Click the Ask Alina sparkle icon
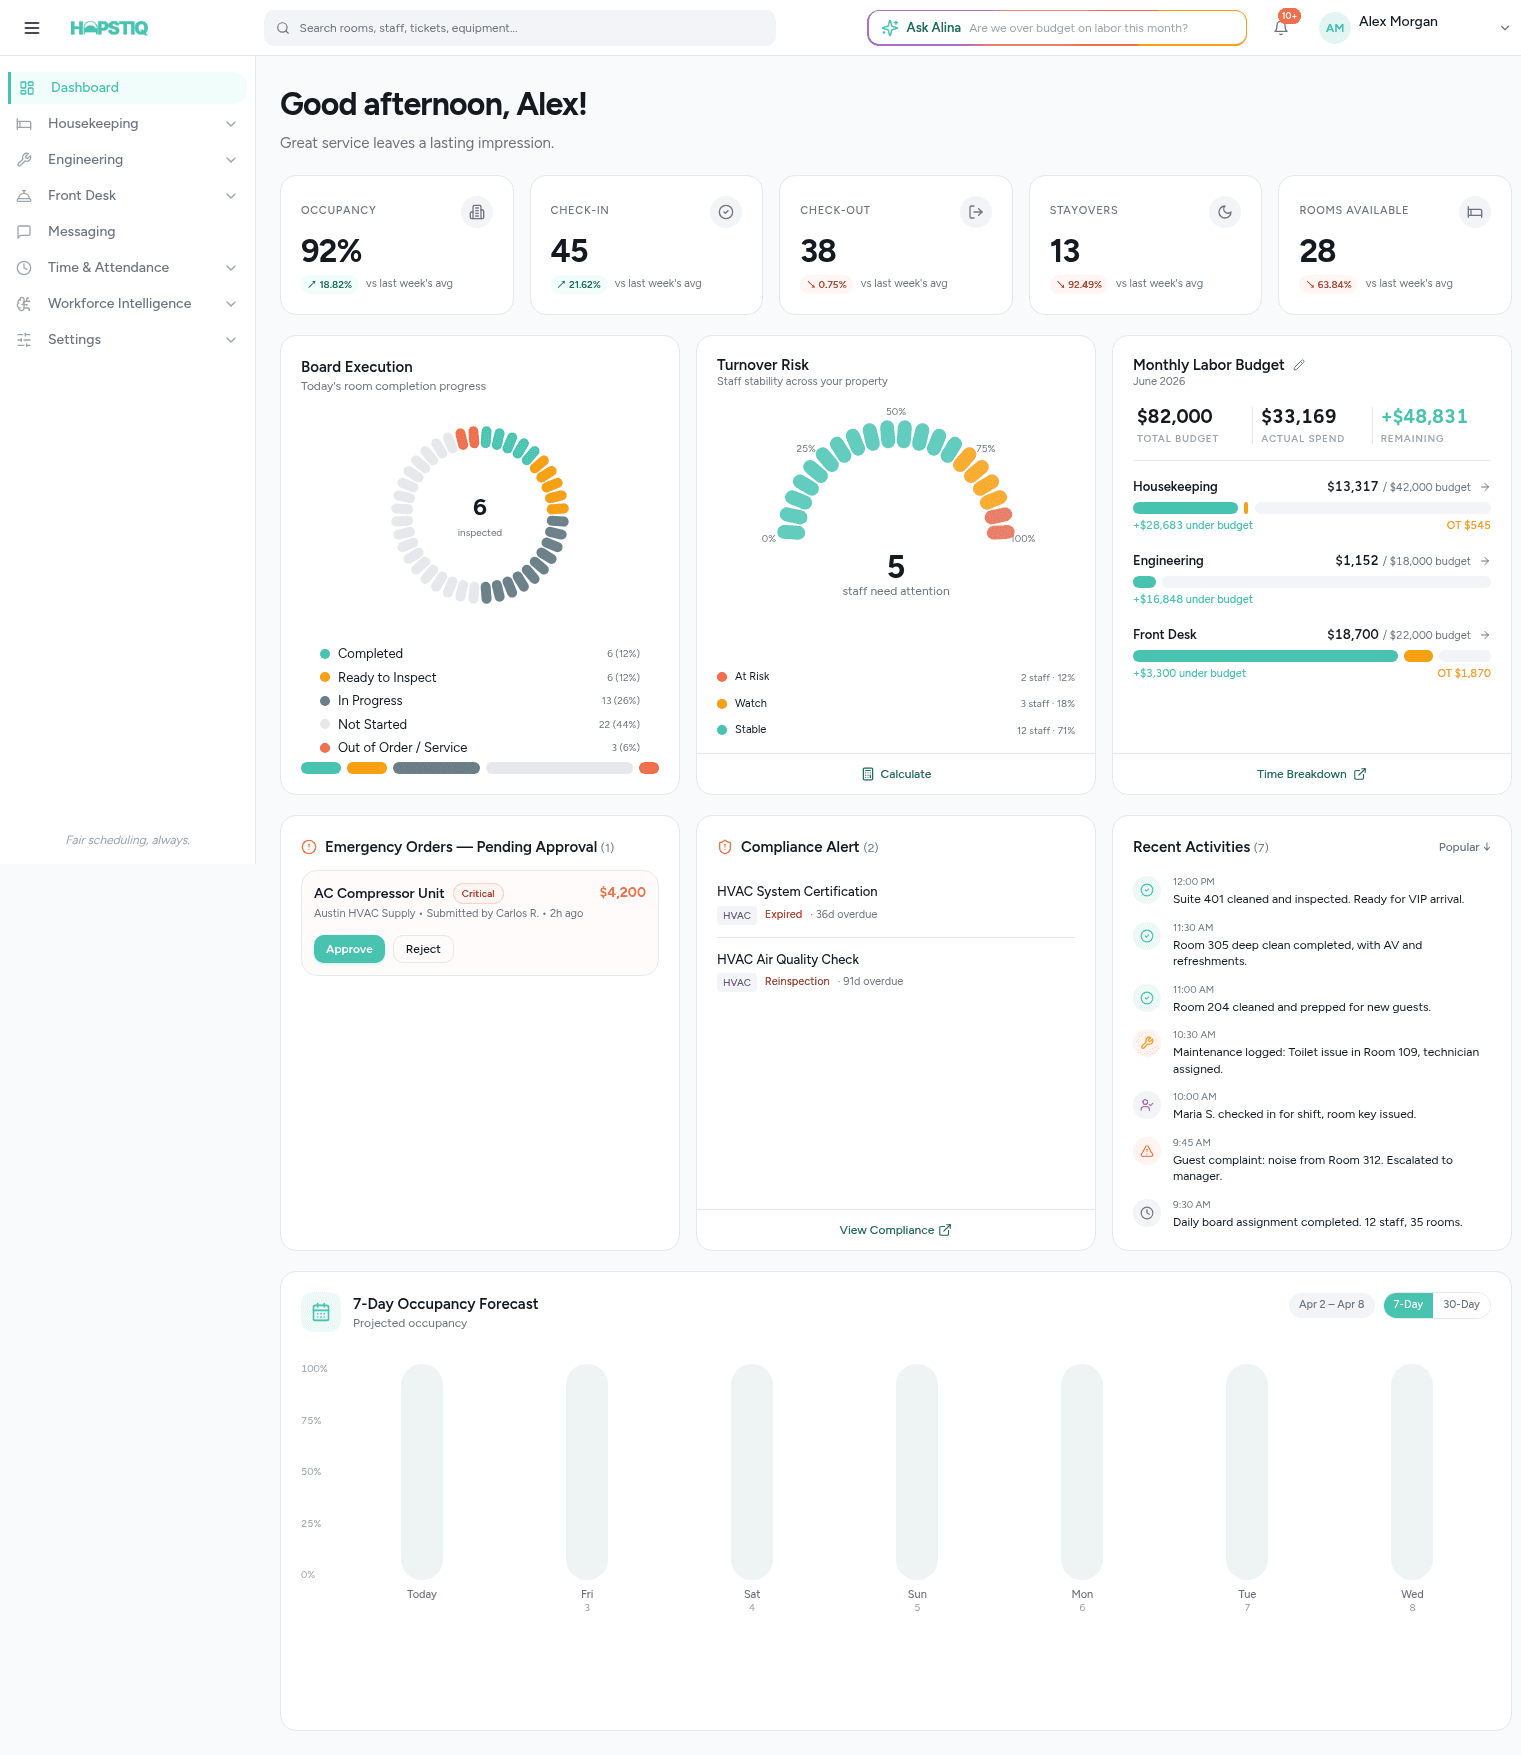 (x=890, y=28)
